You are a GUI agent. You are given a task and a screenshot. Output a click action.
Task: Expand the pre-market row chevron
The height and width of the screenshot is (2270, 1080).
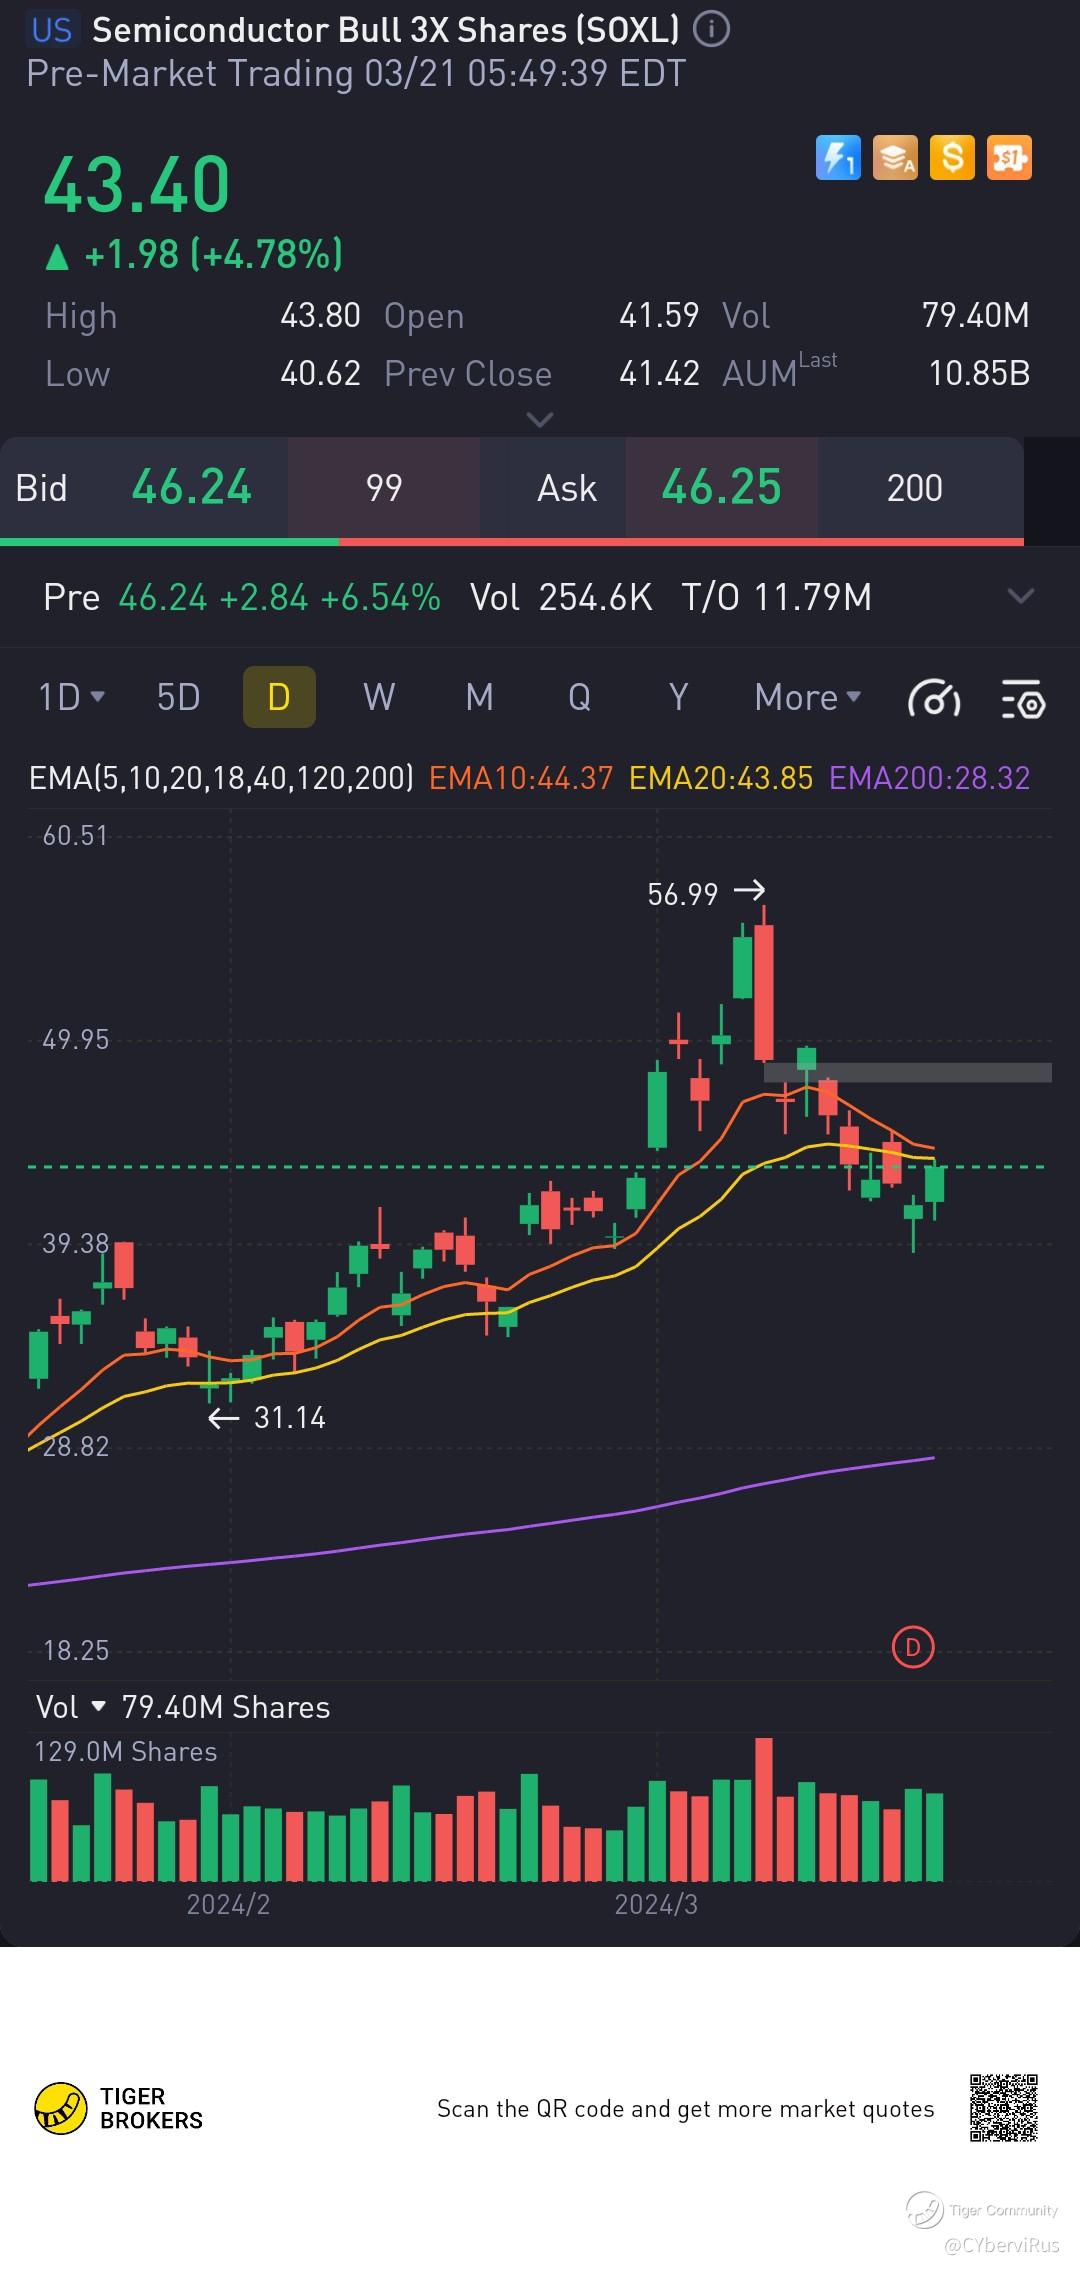[1020, 597]
